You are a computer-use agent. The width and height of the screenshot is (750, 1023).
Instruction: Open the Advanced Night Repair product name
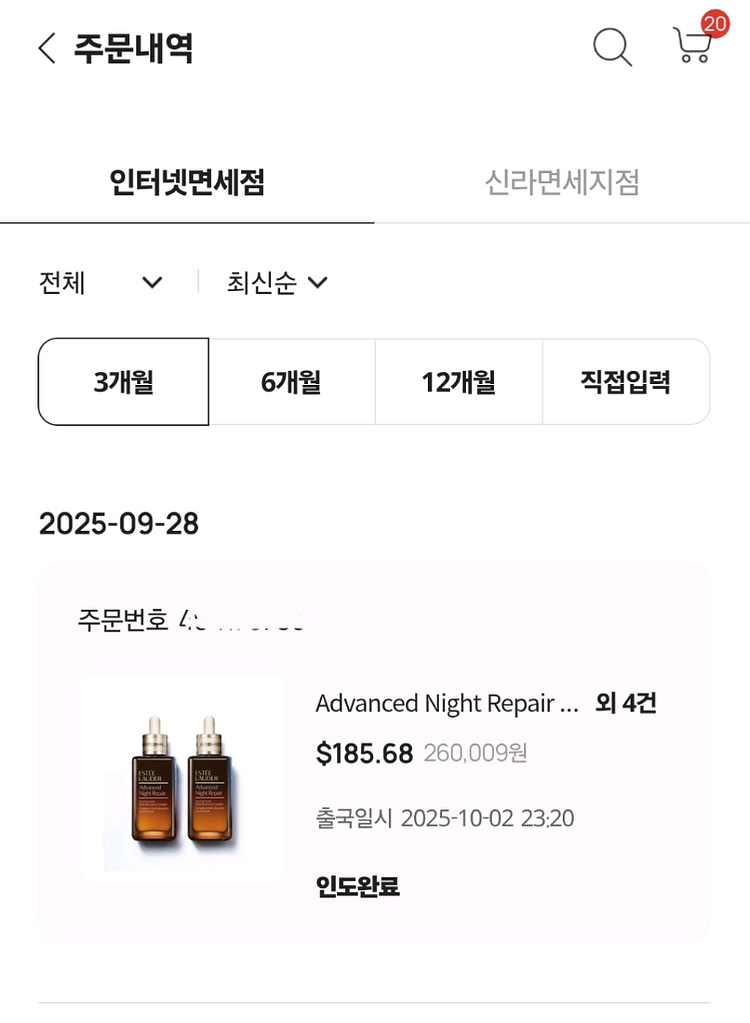pos(447,704)
